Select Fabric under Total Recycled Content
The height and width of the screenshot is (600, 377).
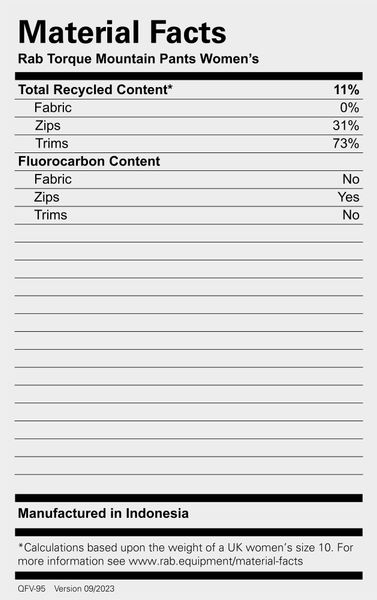(x=53, y=108)
